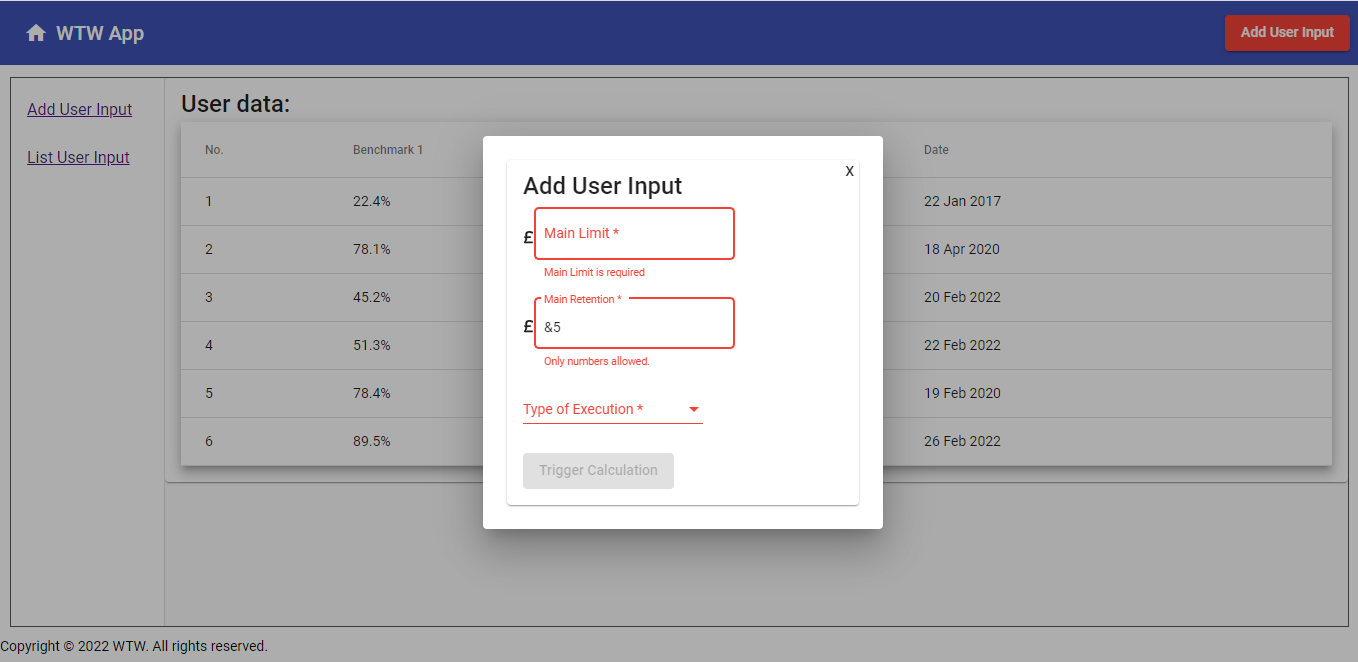Click the Type of Execution arrow icon
The image size is (1358, 662).
[693, 409]
